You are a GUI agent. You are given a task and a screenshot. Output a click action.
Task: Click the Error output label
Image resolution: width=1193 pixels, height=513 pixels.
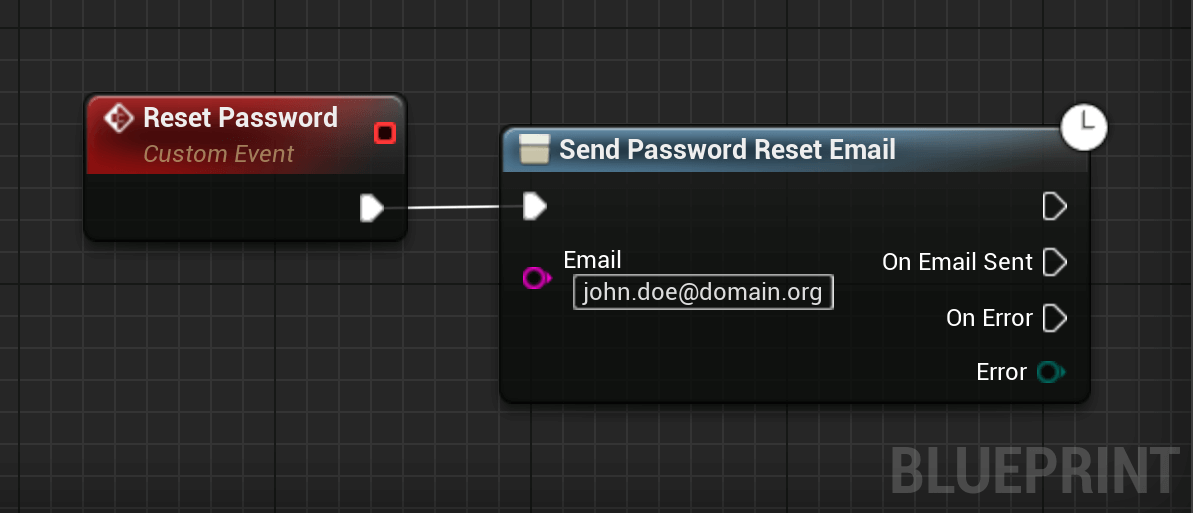1001,372
